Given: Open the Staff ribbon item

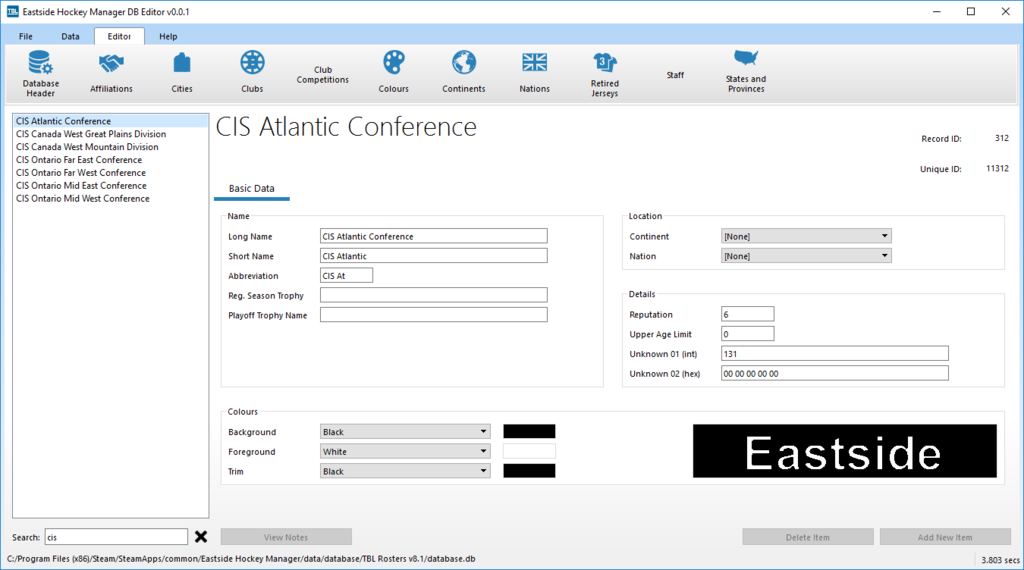Looking at the screenshot, I should (675, 75).
